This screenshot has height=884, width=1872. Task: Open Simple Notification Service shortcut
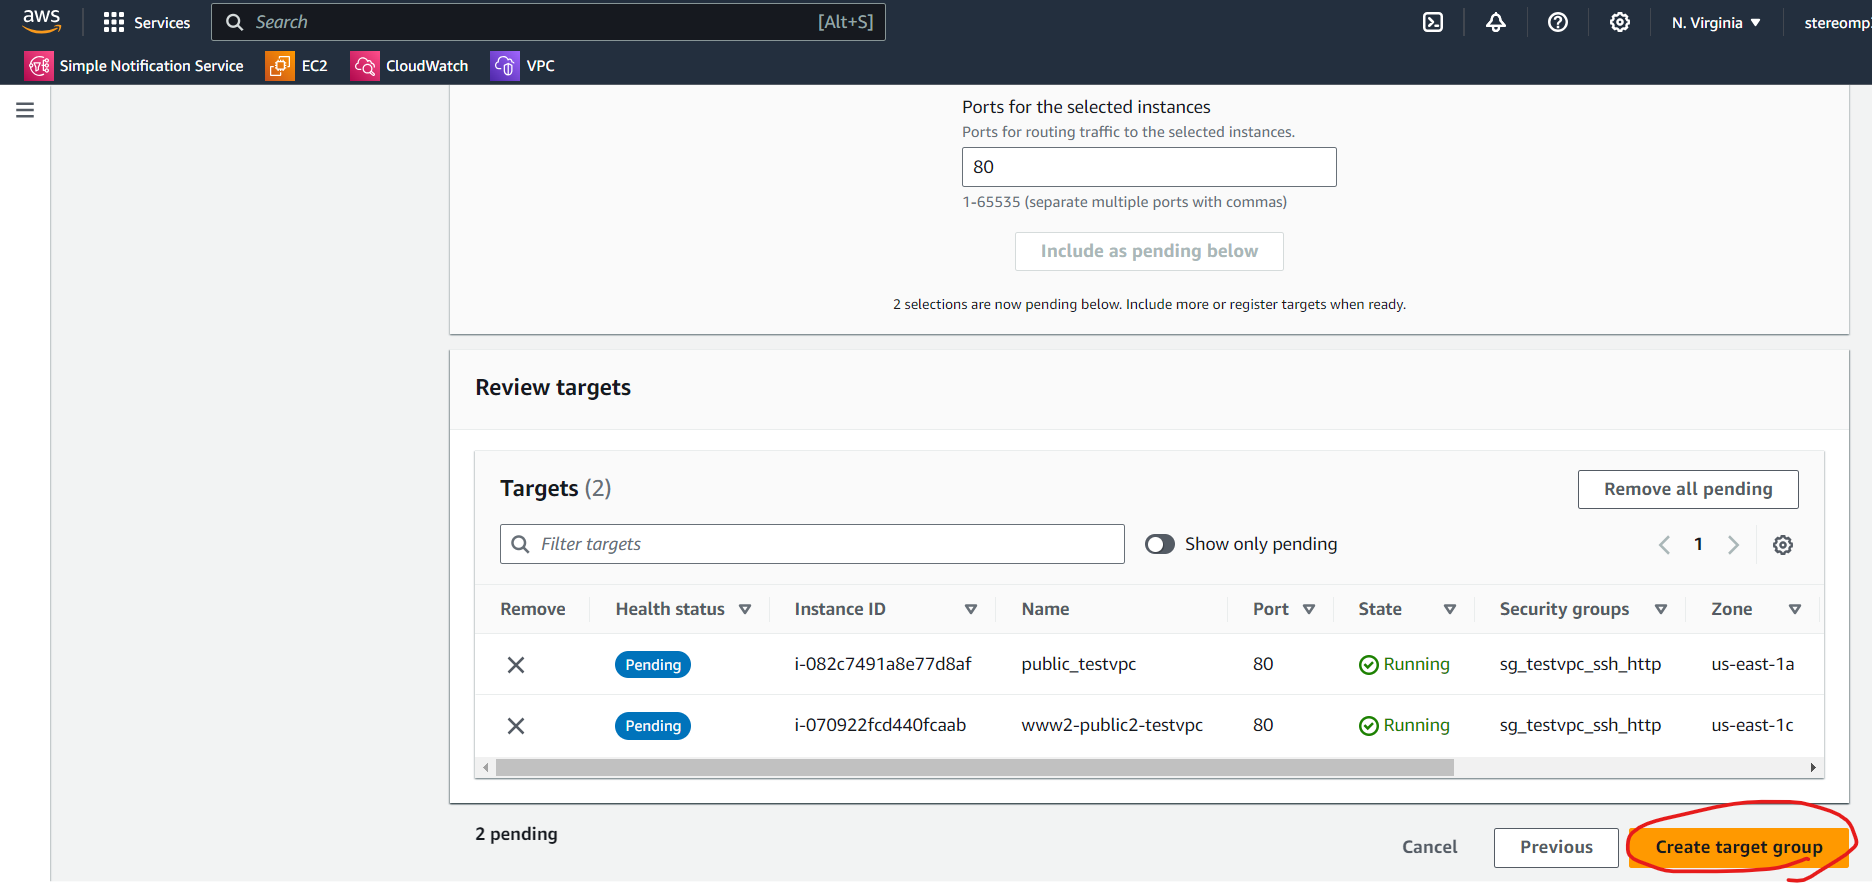(x=134, y=66)
